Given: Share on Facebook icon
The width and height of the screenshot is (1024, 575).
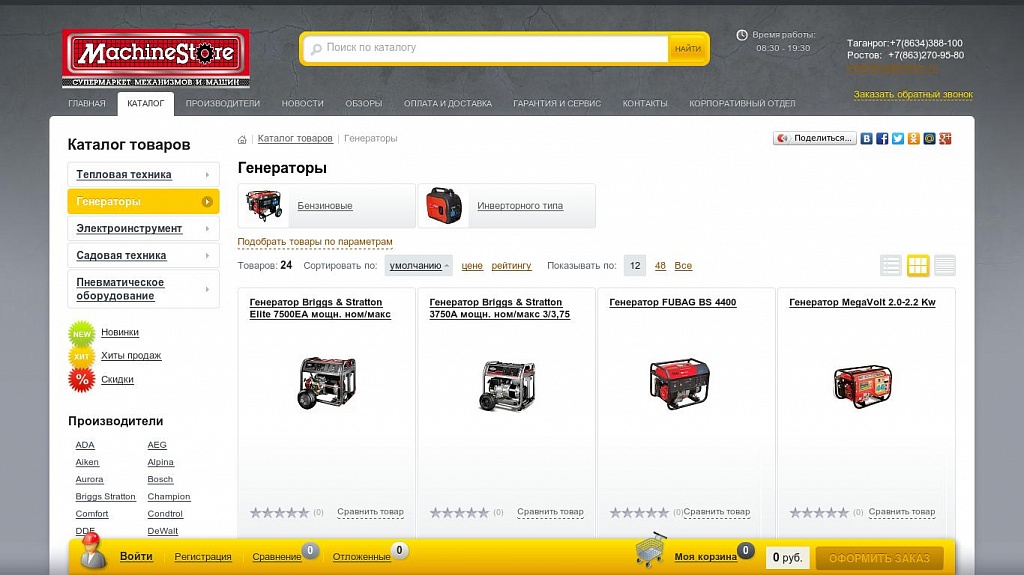Looking at the screenshot, I should 882,139.
